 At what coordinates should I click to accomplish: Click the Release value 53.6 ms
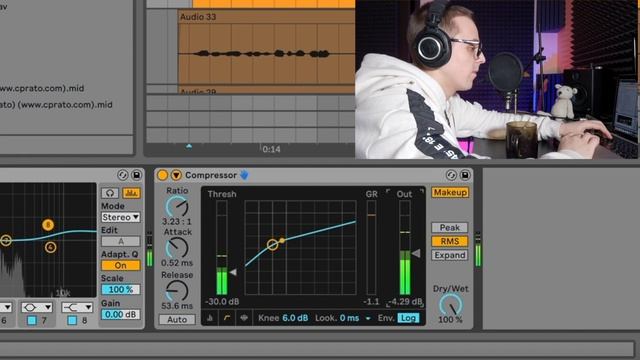coord(177,306)
